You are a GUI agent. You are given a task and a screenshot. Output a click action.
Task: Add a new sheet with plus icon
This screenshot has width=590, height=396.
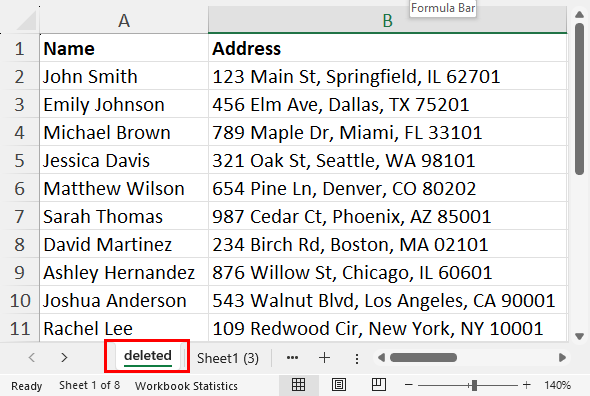[x=324, y=358]
